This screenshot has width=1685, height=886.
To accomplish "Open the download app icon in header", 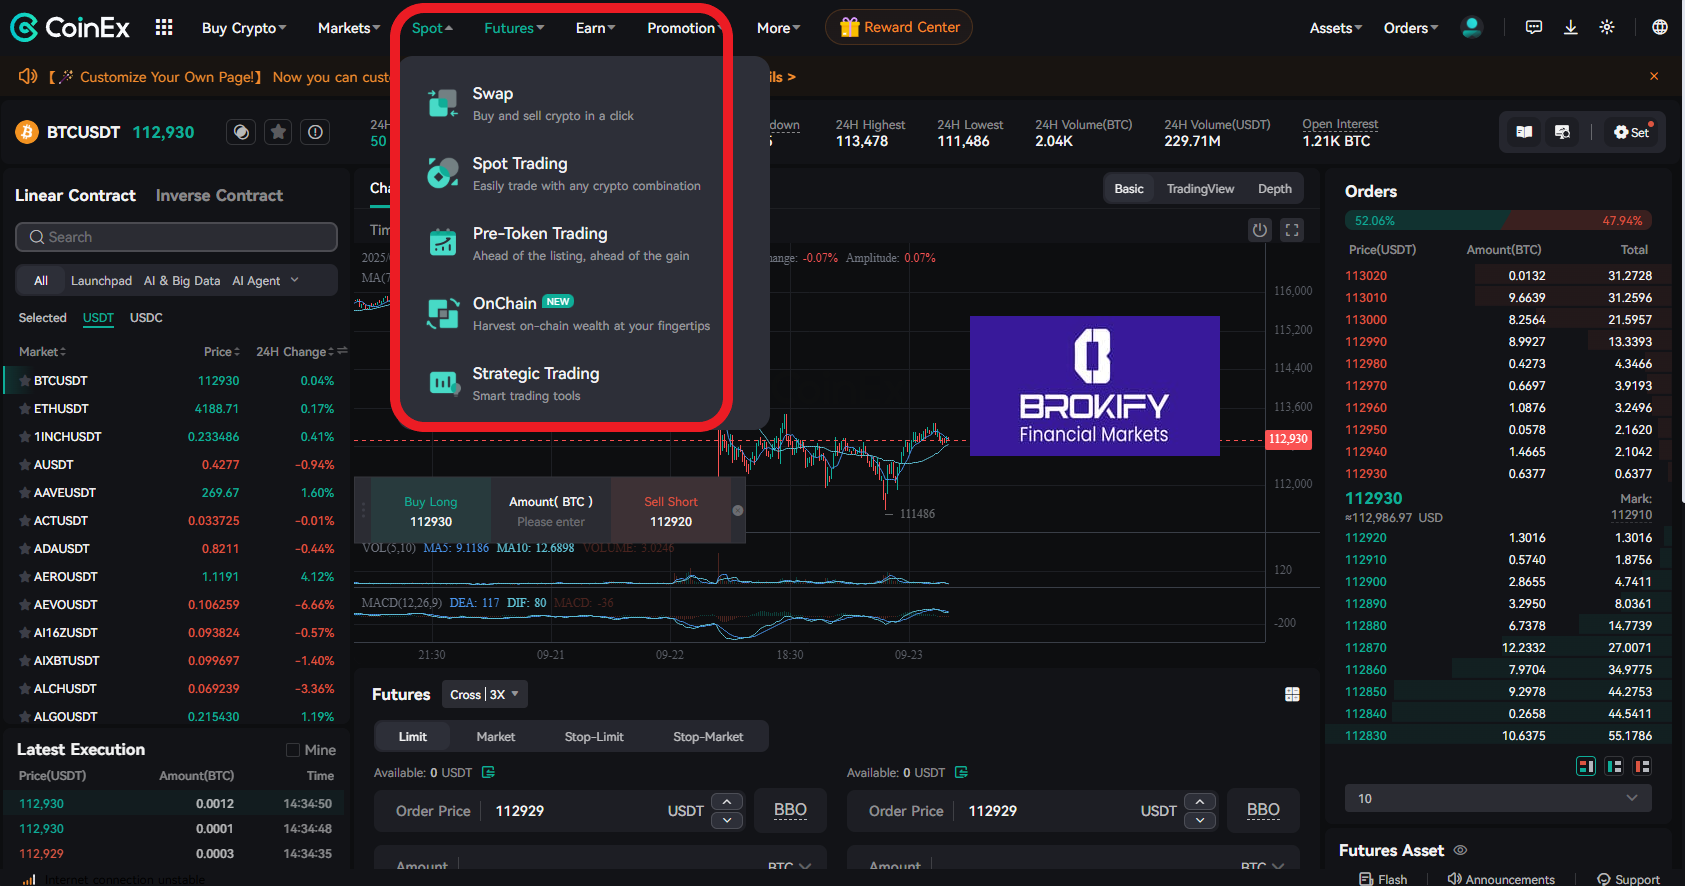I will click(1570, 27).
